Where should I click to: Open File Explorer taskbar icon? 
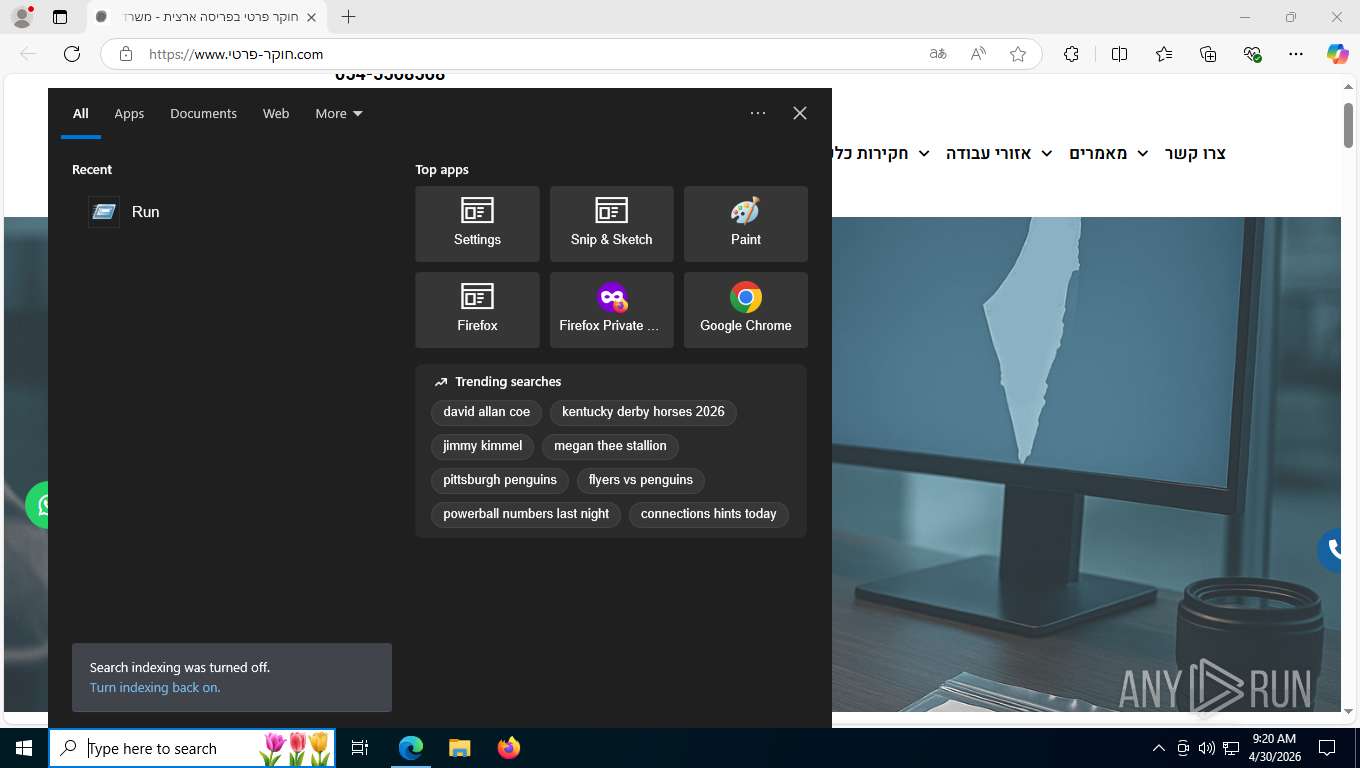click(x=459, y=748)
